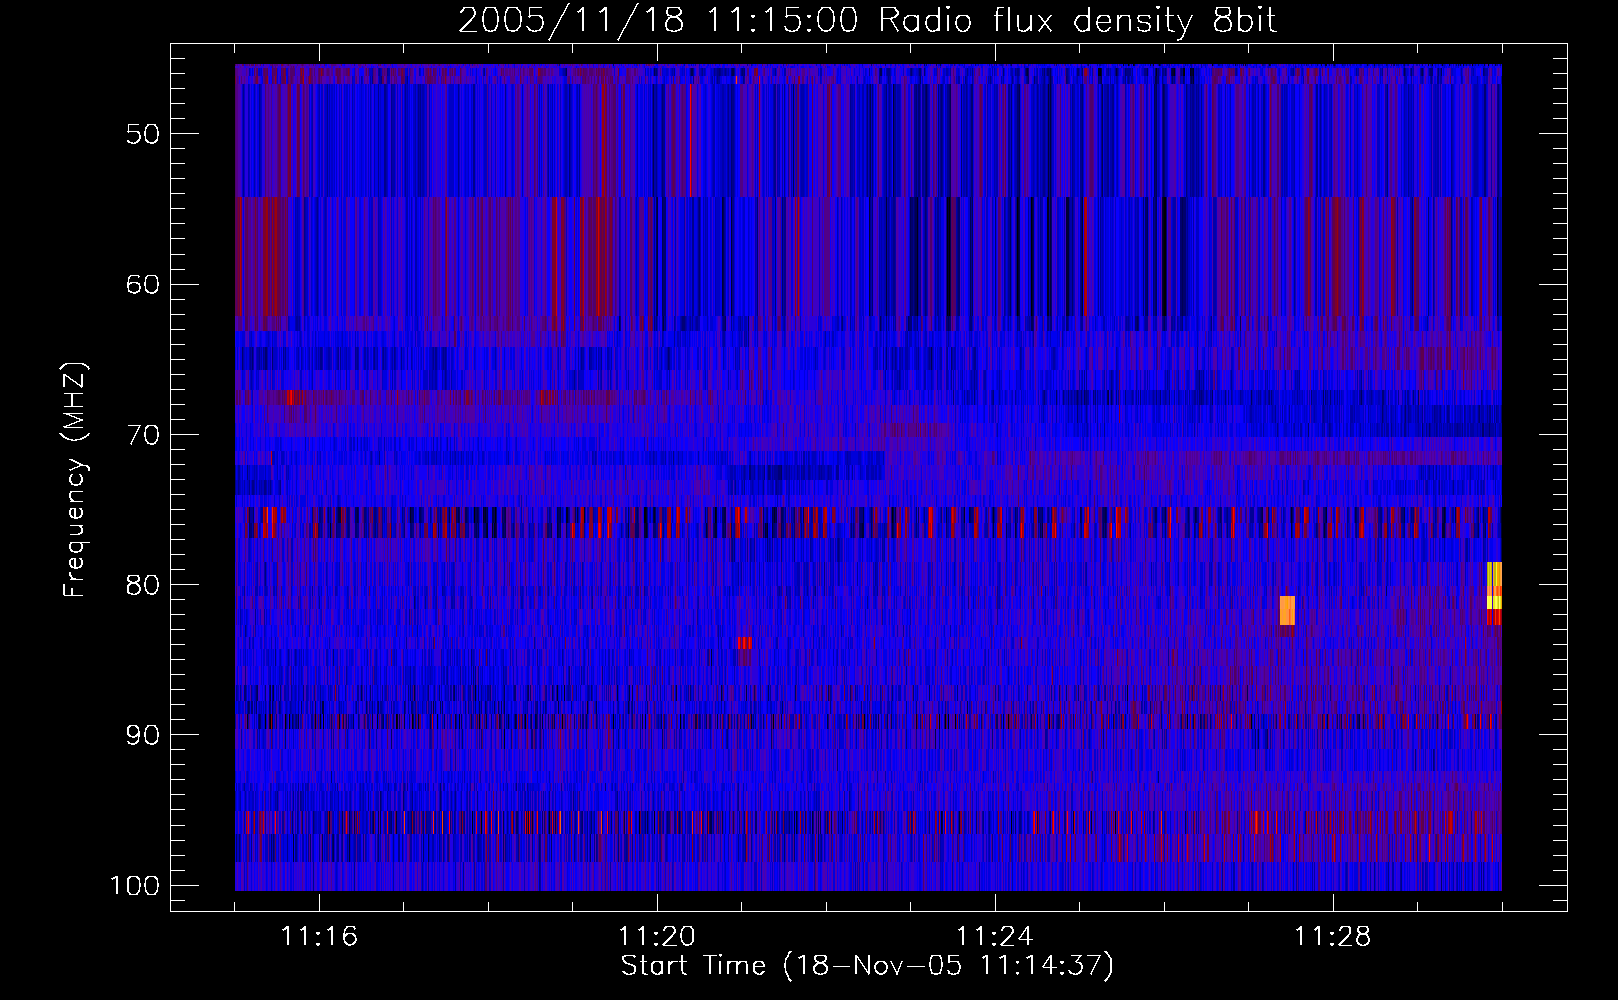Click the 11:16 time tick label
Image resolution: width=1618 pixels, height=1000 pixels.
(x=319, y=937)
